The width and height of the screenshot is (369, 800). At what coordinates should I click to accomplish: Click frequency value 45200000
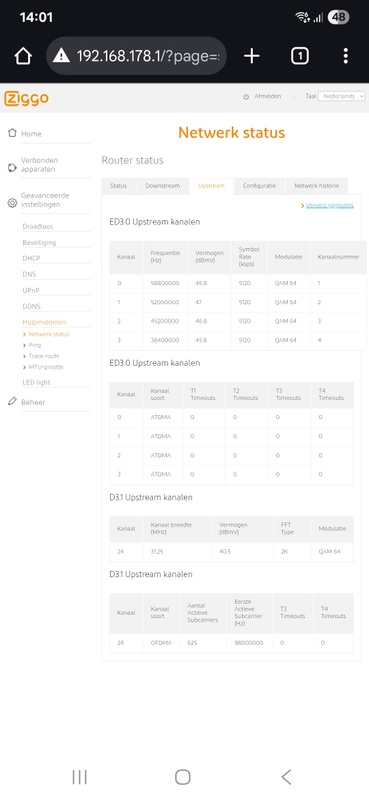pyautogui.click(x=165, y=321)
